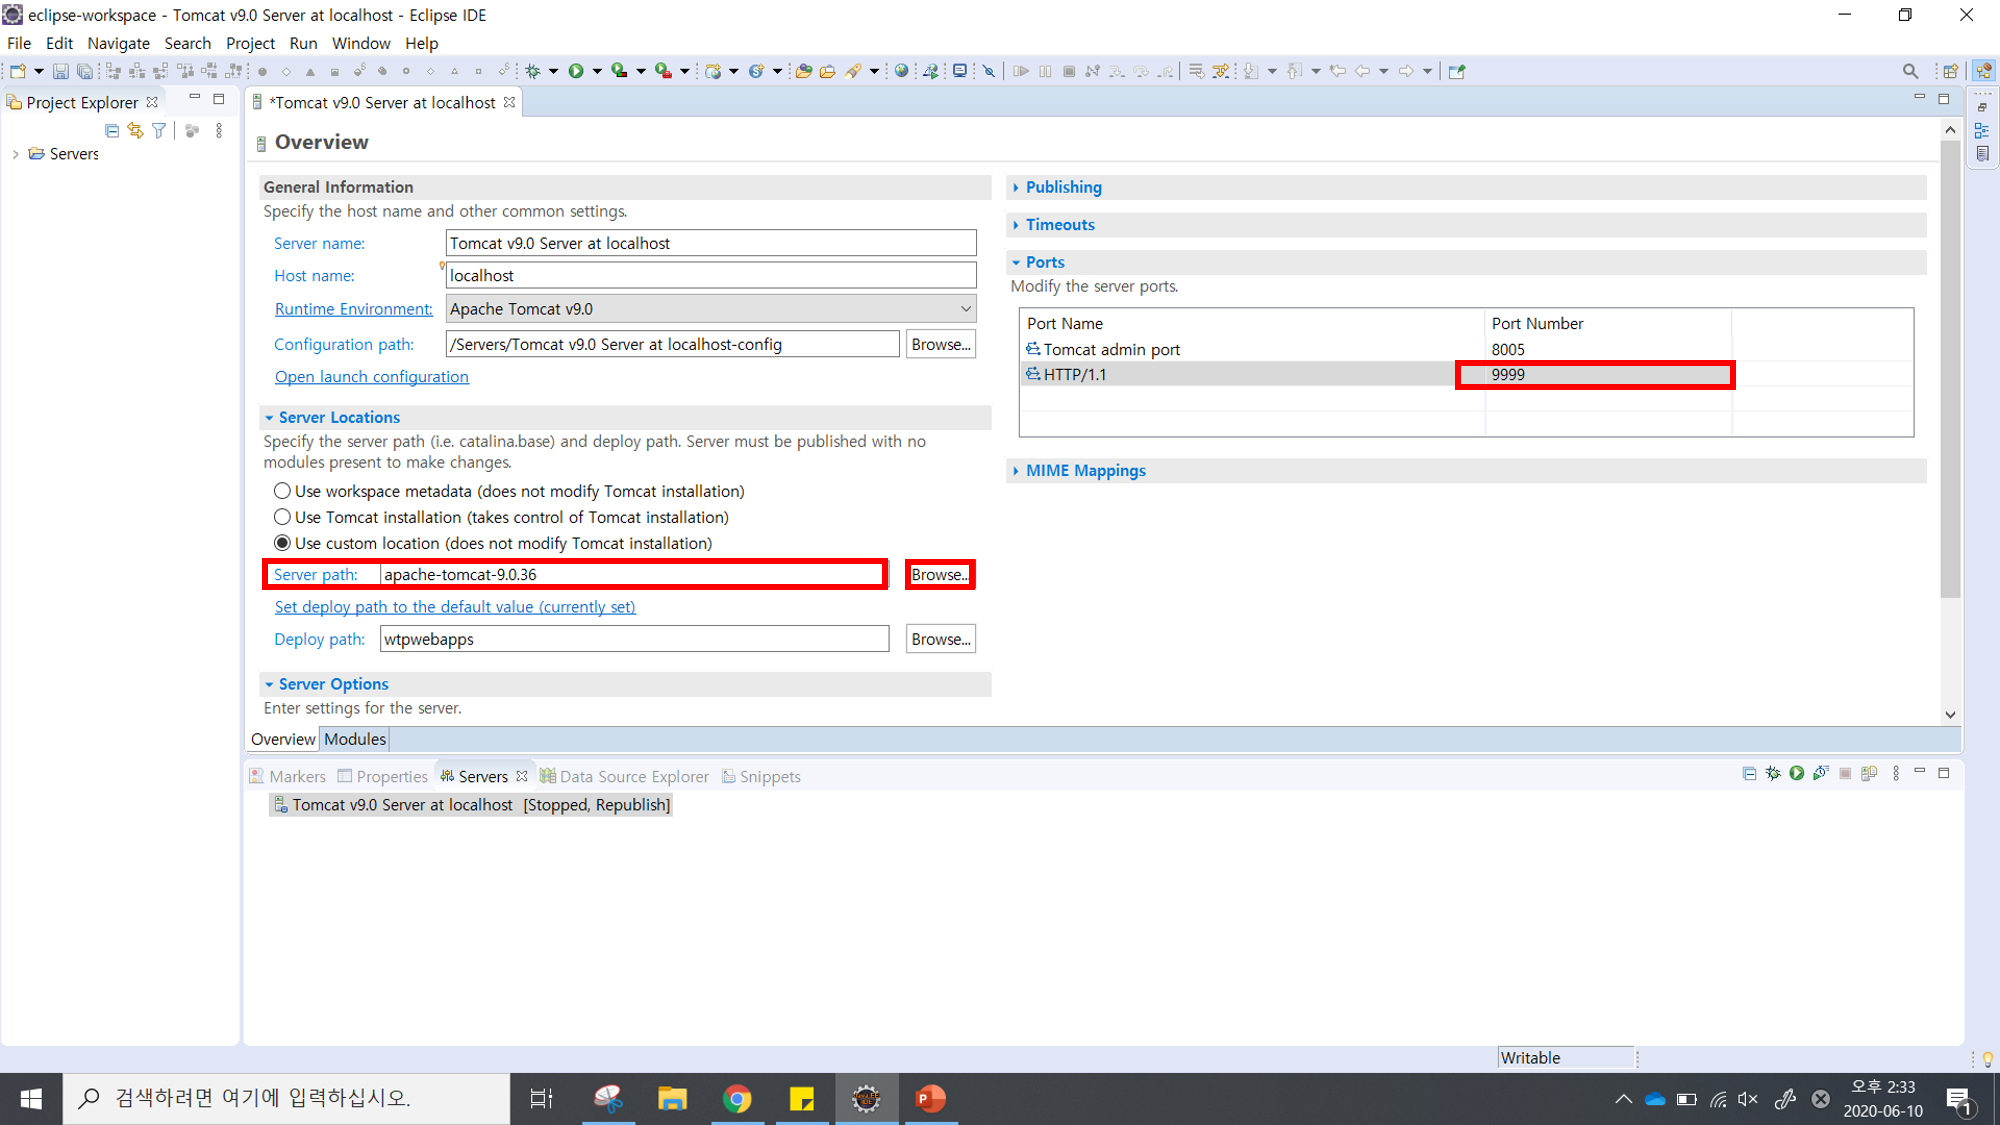Image resolution: width=2000 pixels, height=1125 pixels.
Task: Select the Tomcat v9.0 server row in the Servers view
Action: pyautogui.click(x=471, y=805)
